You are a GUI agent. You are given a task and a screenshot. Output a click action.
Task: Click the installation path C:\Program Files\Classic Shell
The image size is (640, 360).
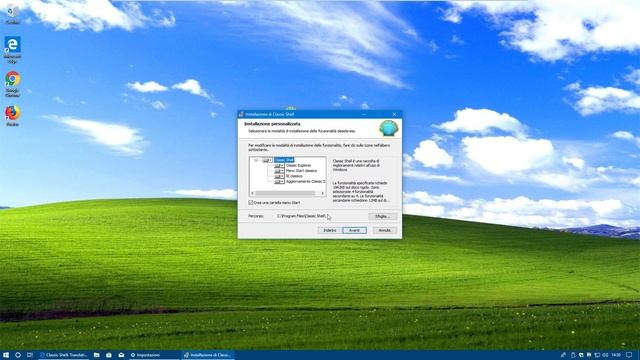(301, 216)
